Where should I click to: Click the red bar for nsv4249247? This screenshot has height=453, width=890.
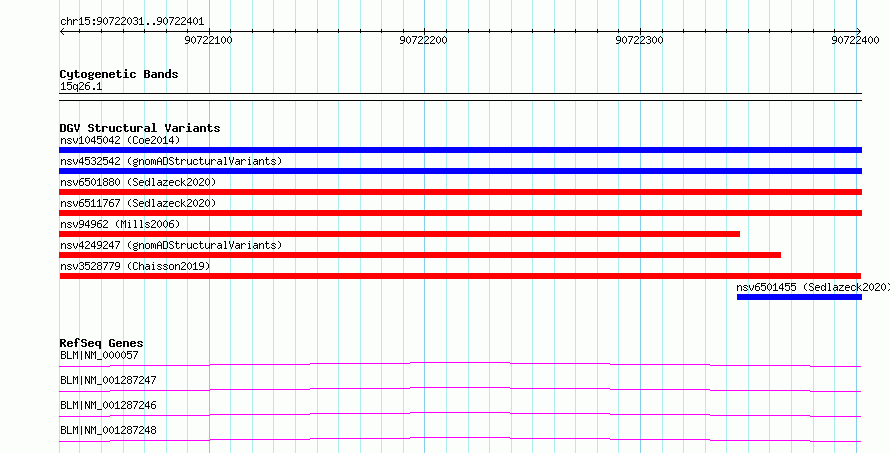(420, 255)
